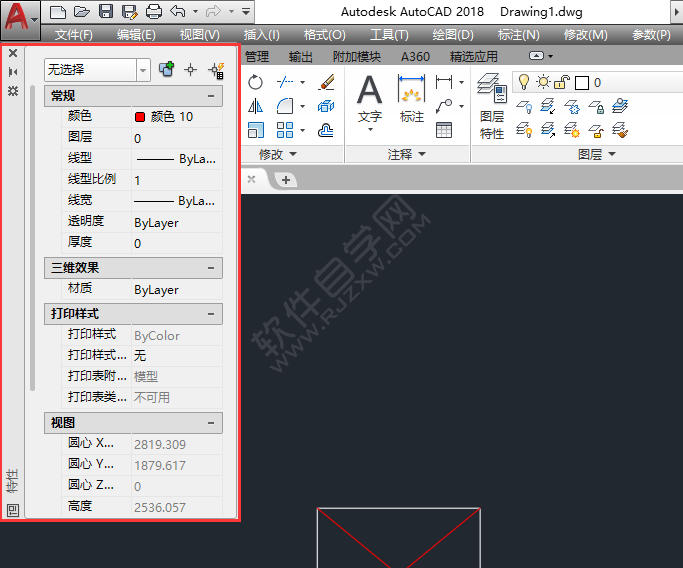
Task: Select the Explode tool
Action: (x=326, y=106)
